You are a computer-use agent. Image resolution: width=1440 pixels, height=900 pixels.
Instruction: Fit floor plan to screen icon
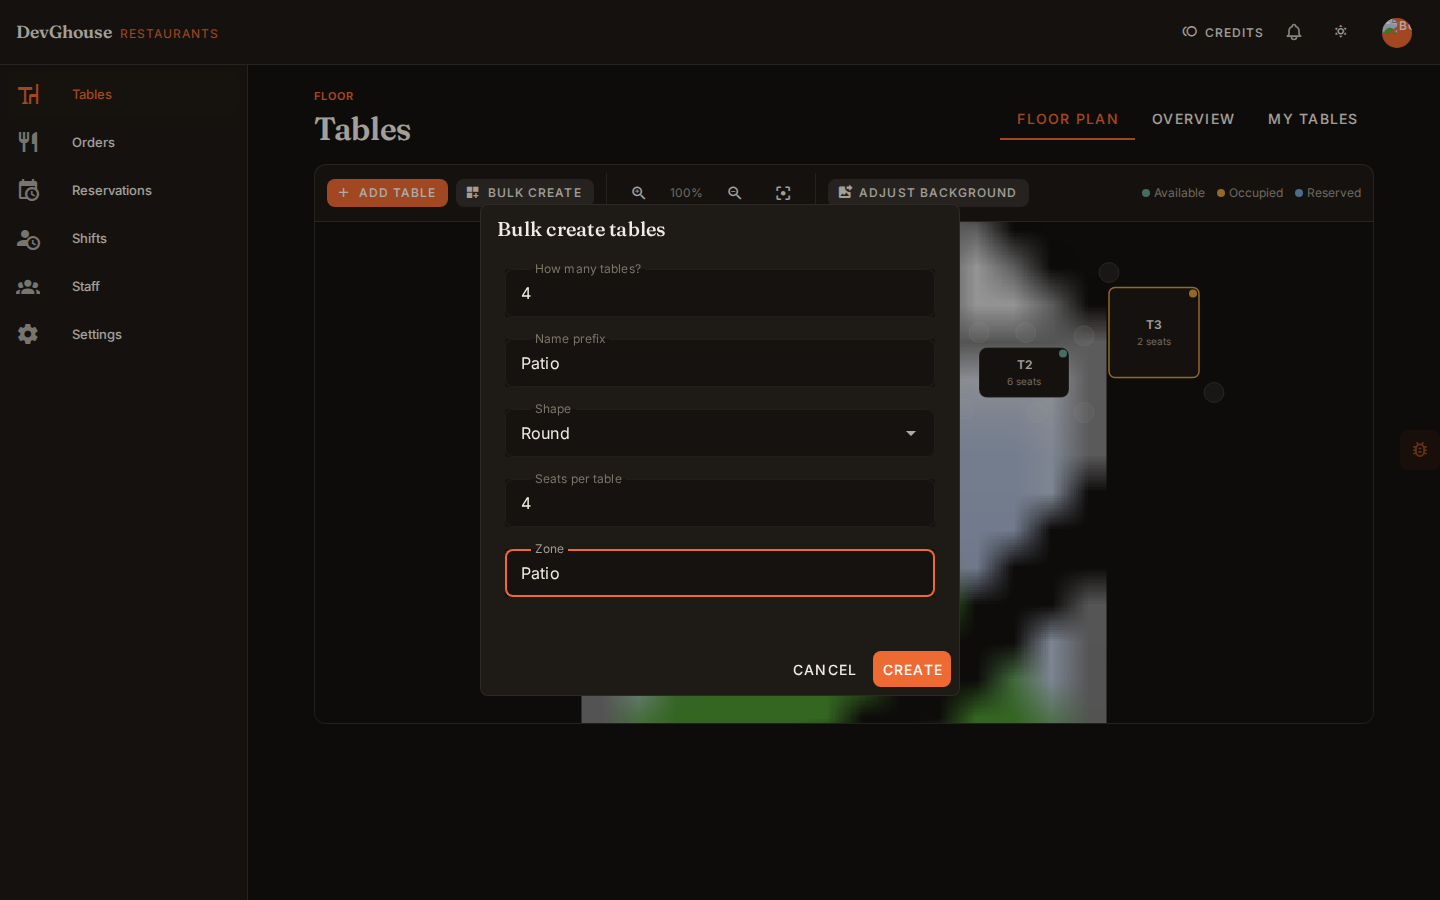[783, 193]
